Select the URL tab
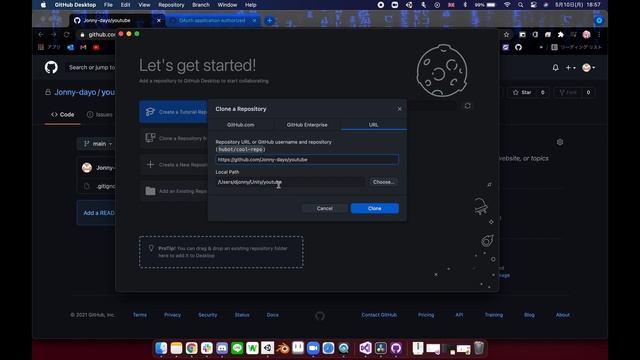Image resolution: width=640 pixels, height=360 pixels. click(x=373, y=124)
